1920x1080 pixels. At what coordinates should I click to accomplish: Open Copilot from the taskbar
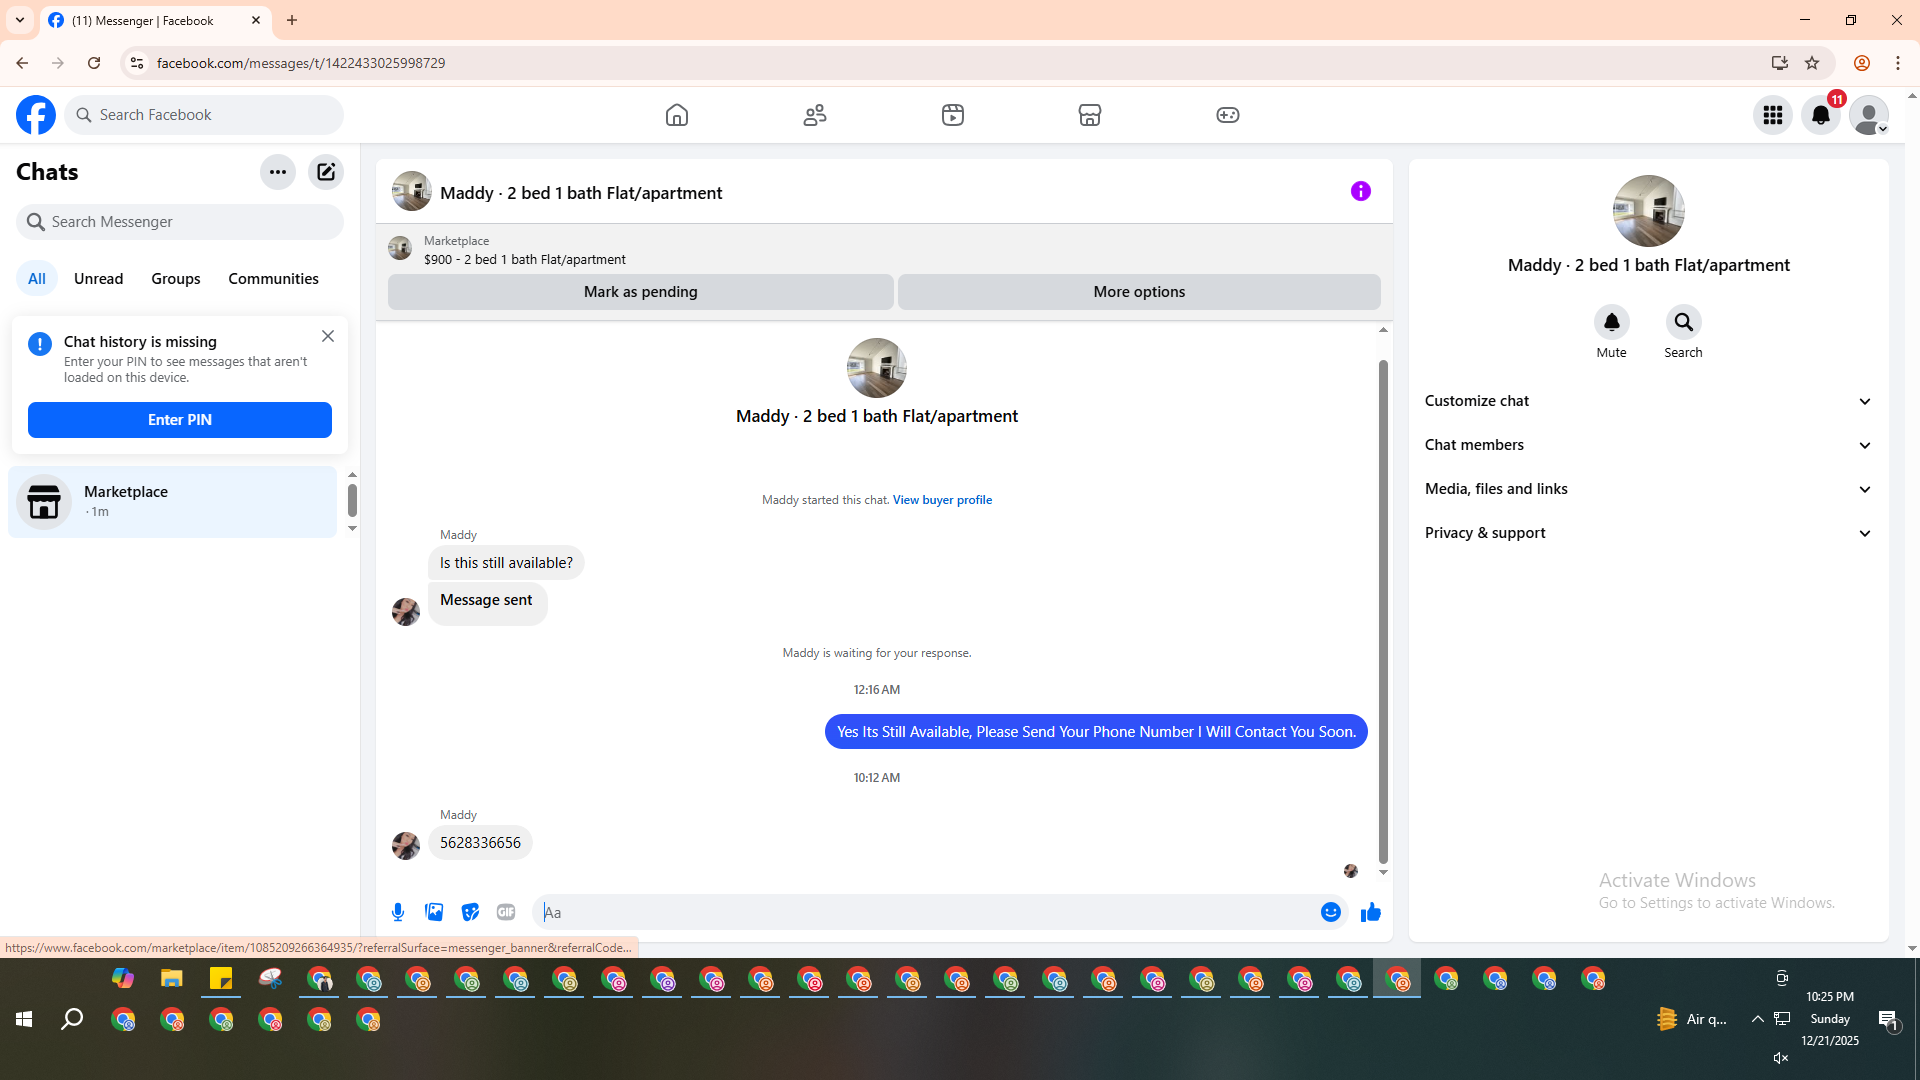click(123, 978)
